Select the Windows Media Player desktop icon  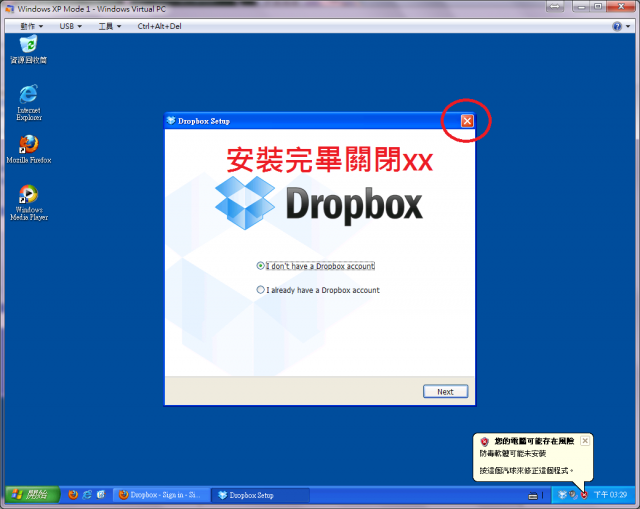coord(29,202)
